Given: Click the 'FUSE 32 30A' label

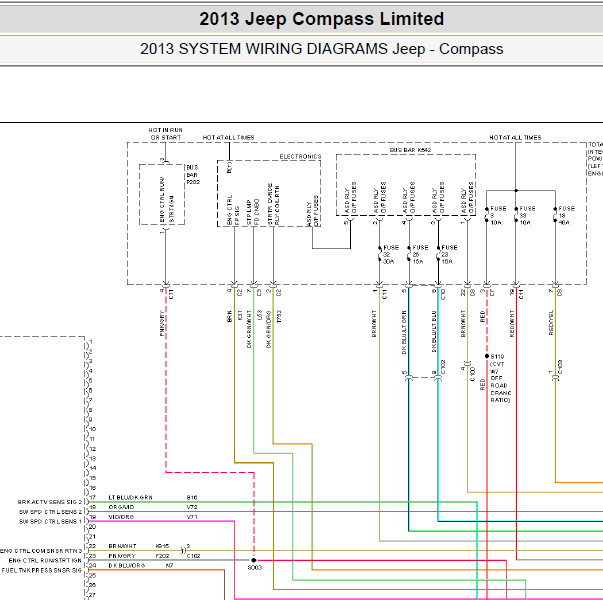Looking at the screenshot, I should point(391,255).
